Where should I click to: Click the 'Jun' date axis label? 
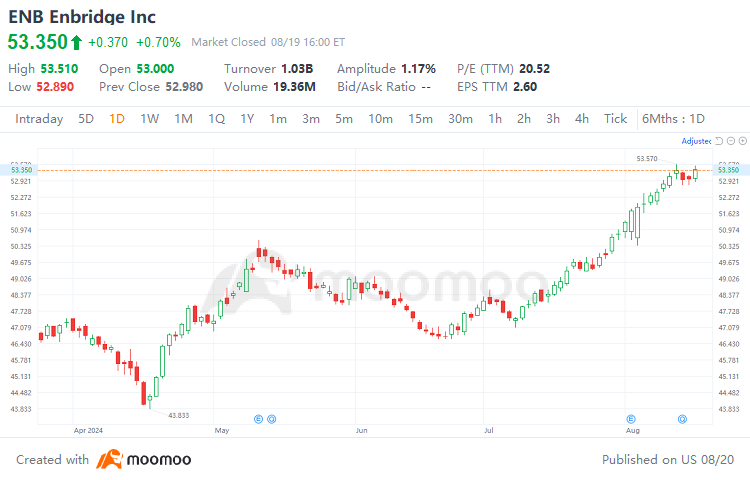pyautogui.click(x=362, y=430)
